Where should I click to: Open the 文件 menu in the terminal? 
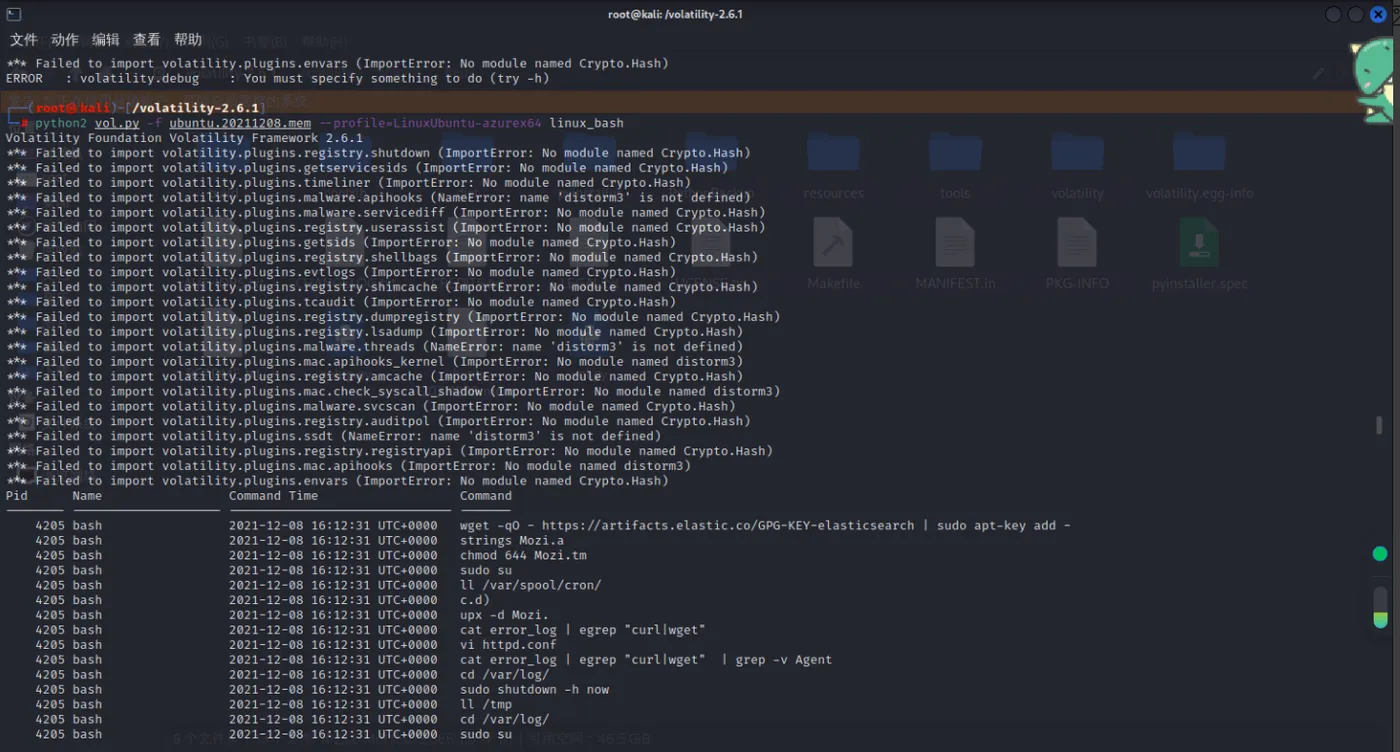24,40
